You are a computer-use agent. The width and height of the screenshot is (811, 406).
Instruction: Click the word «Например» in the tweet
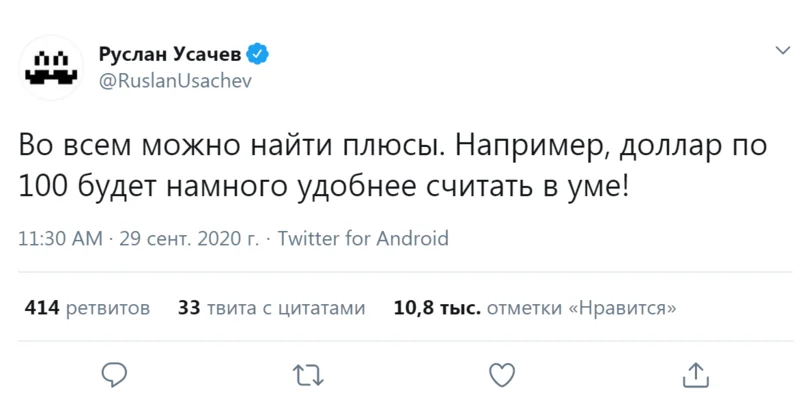pyautogui.click(x=528, y=146)
